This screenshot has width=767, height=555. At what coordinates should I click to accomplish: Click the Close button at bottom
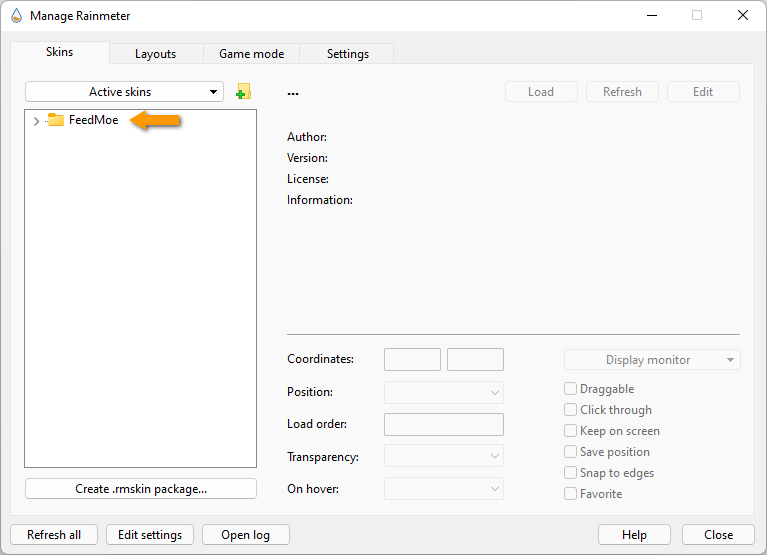pyautogui.click(x=718, y=534)
